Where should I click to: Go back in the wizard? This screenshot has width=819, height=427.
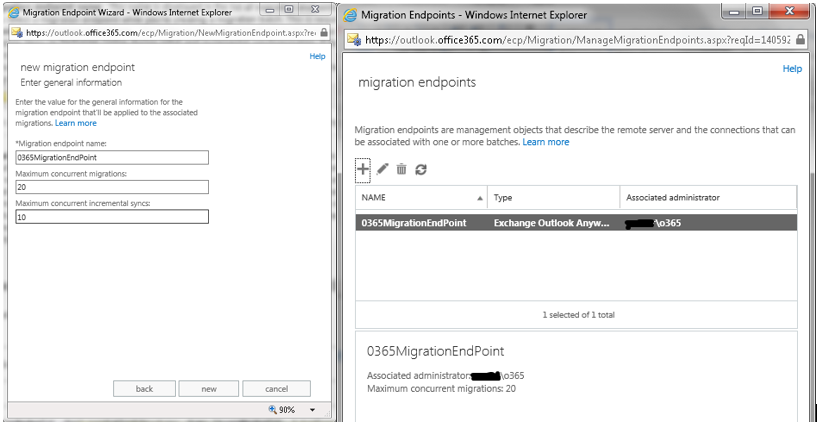(x=144, y=389)
